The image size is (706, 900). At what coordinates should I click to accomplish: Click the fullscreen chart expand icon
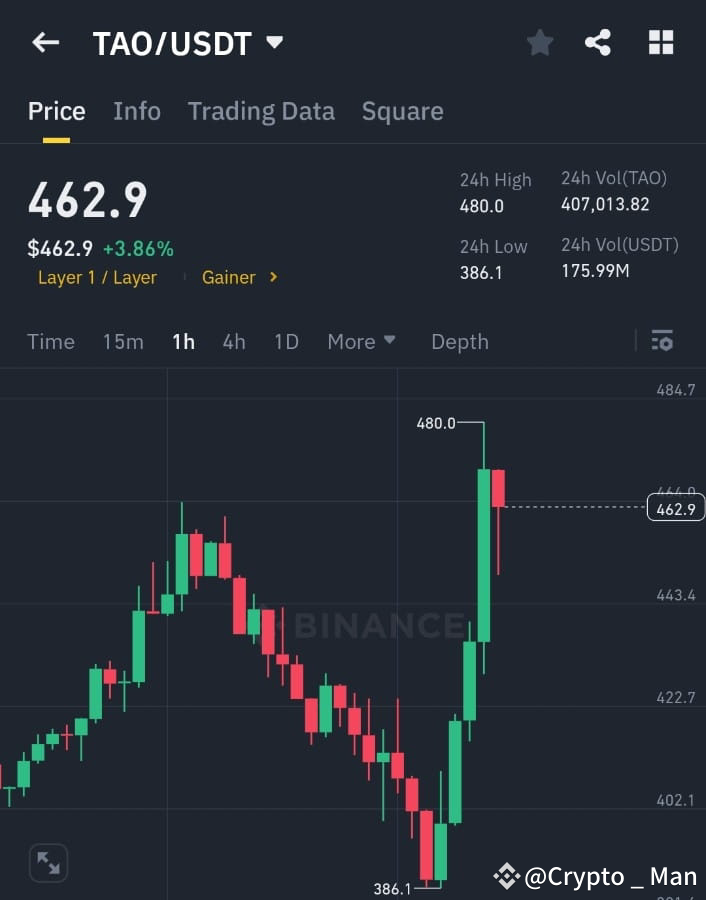coord(48,862)
